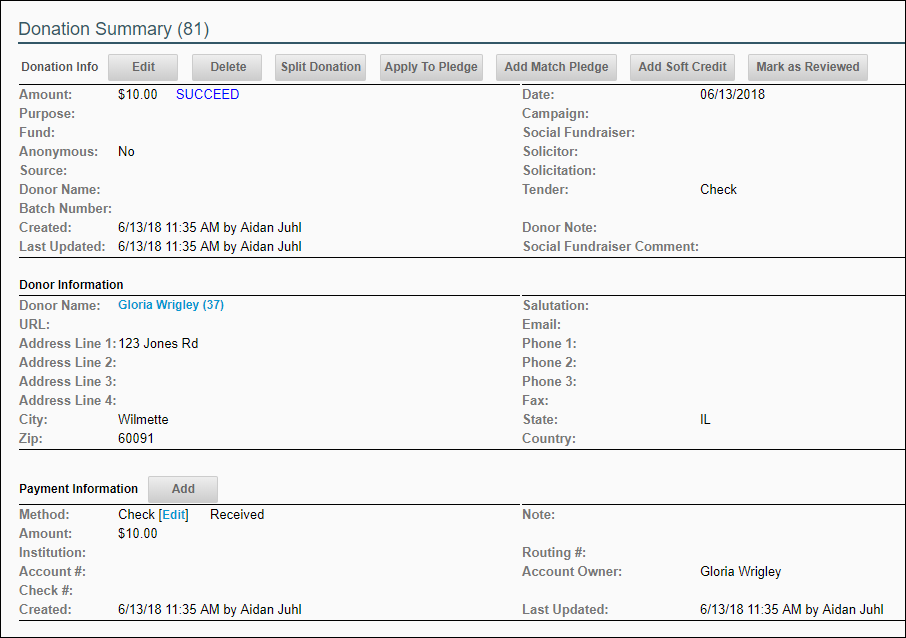Click the Anonymous value No
The image size is (906, 638).
tap(126, 151)
